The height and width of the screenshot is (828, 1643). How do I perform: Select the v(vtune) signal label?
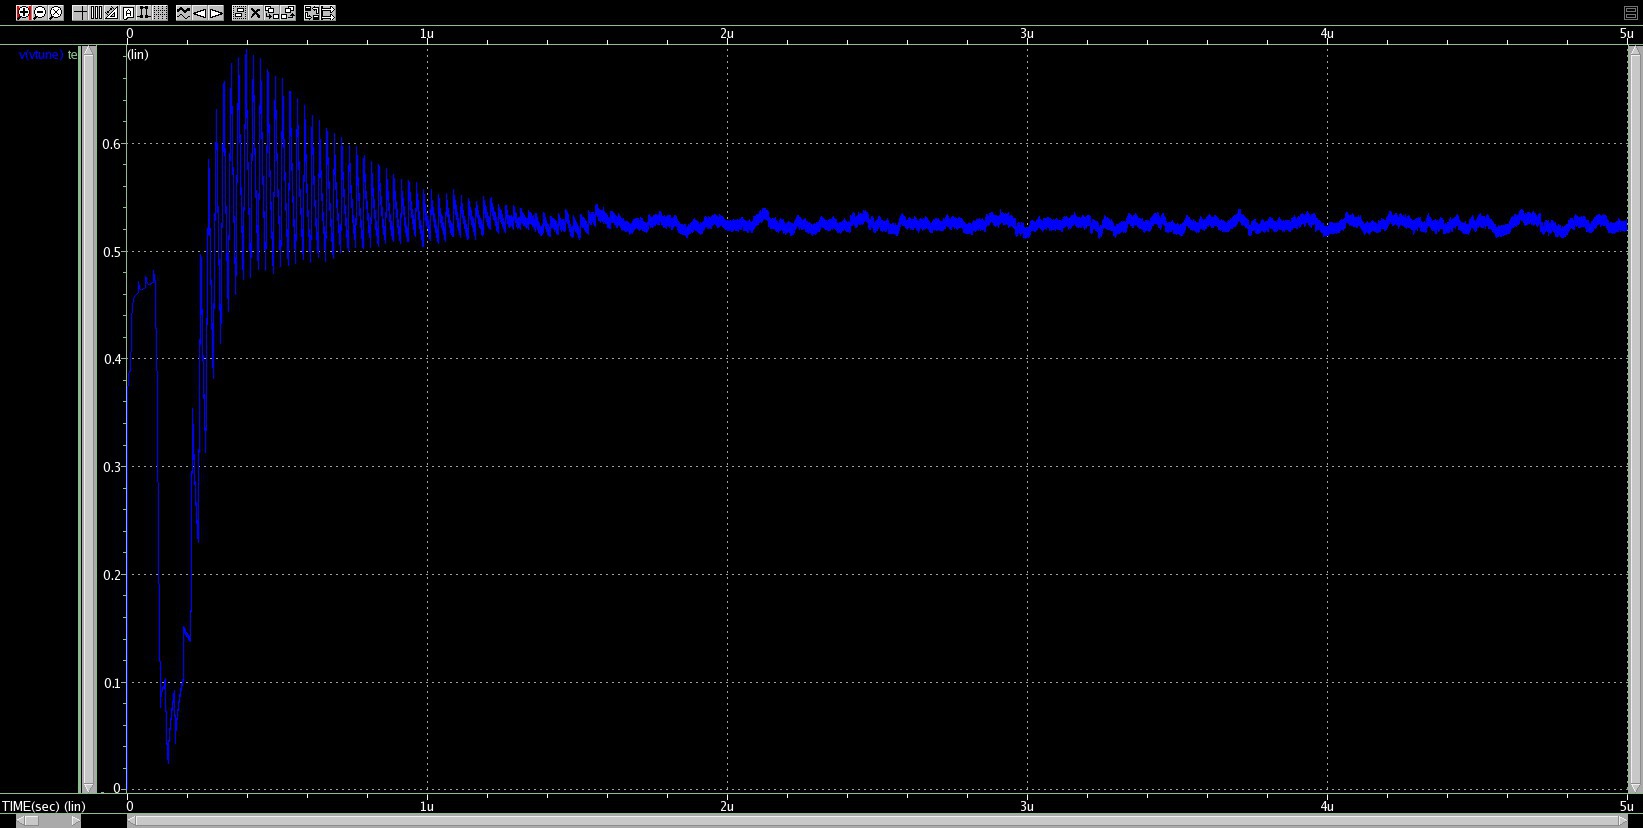click(41, 55)
